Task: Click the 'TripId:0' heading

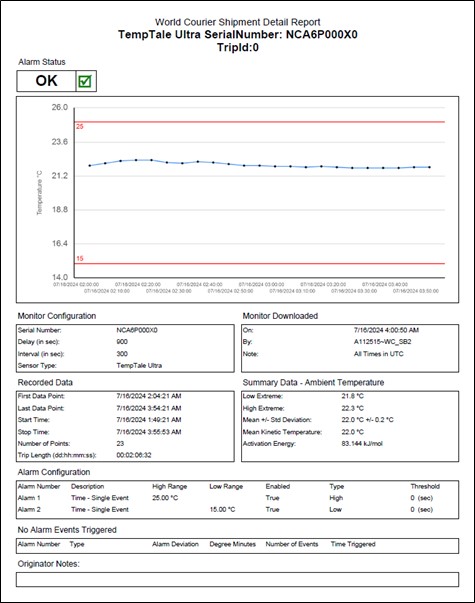Action: point(238,48)
